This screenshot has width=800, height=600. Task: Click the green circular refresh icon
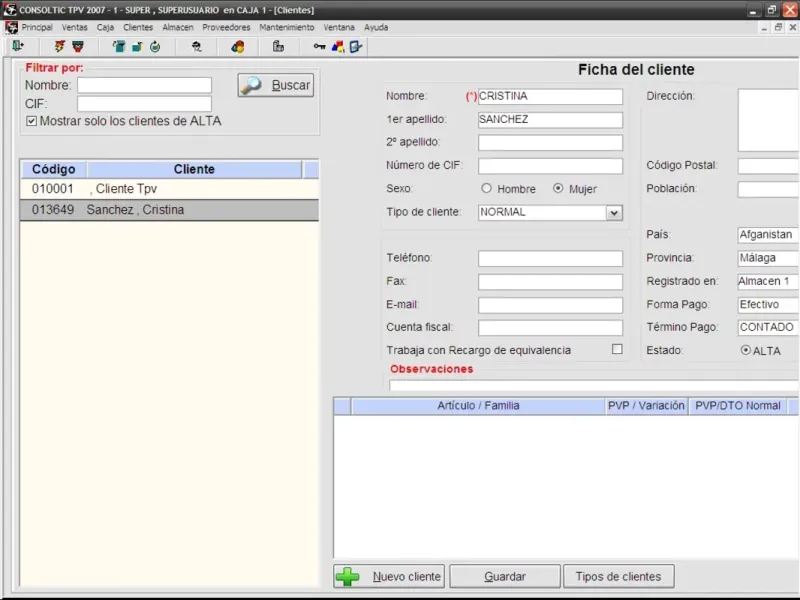[x=155, y=46]
